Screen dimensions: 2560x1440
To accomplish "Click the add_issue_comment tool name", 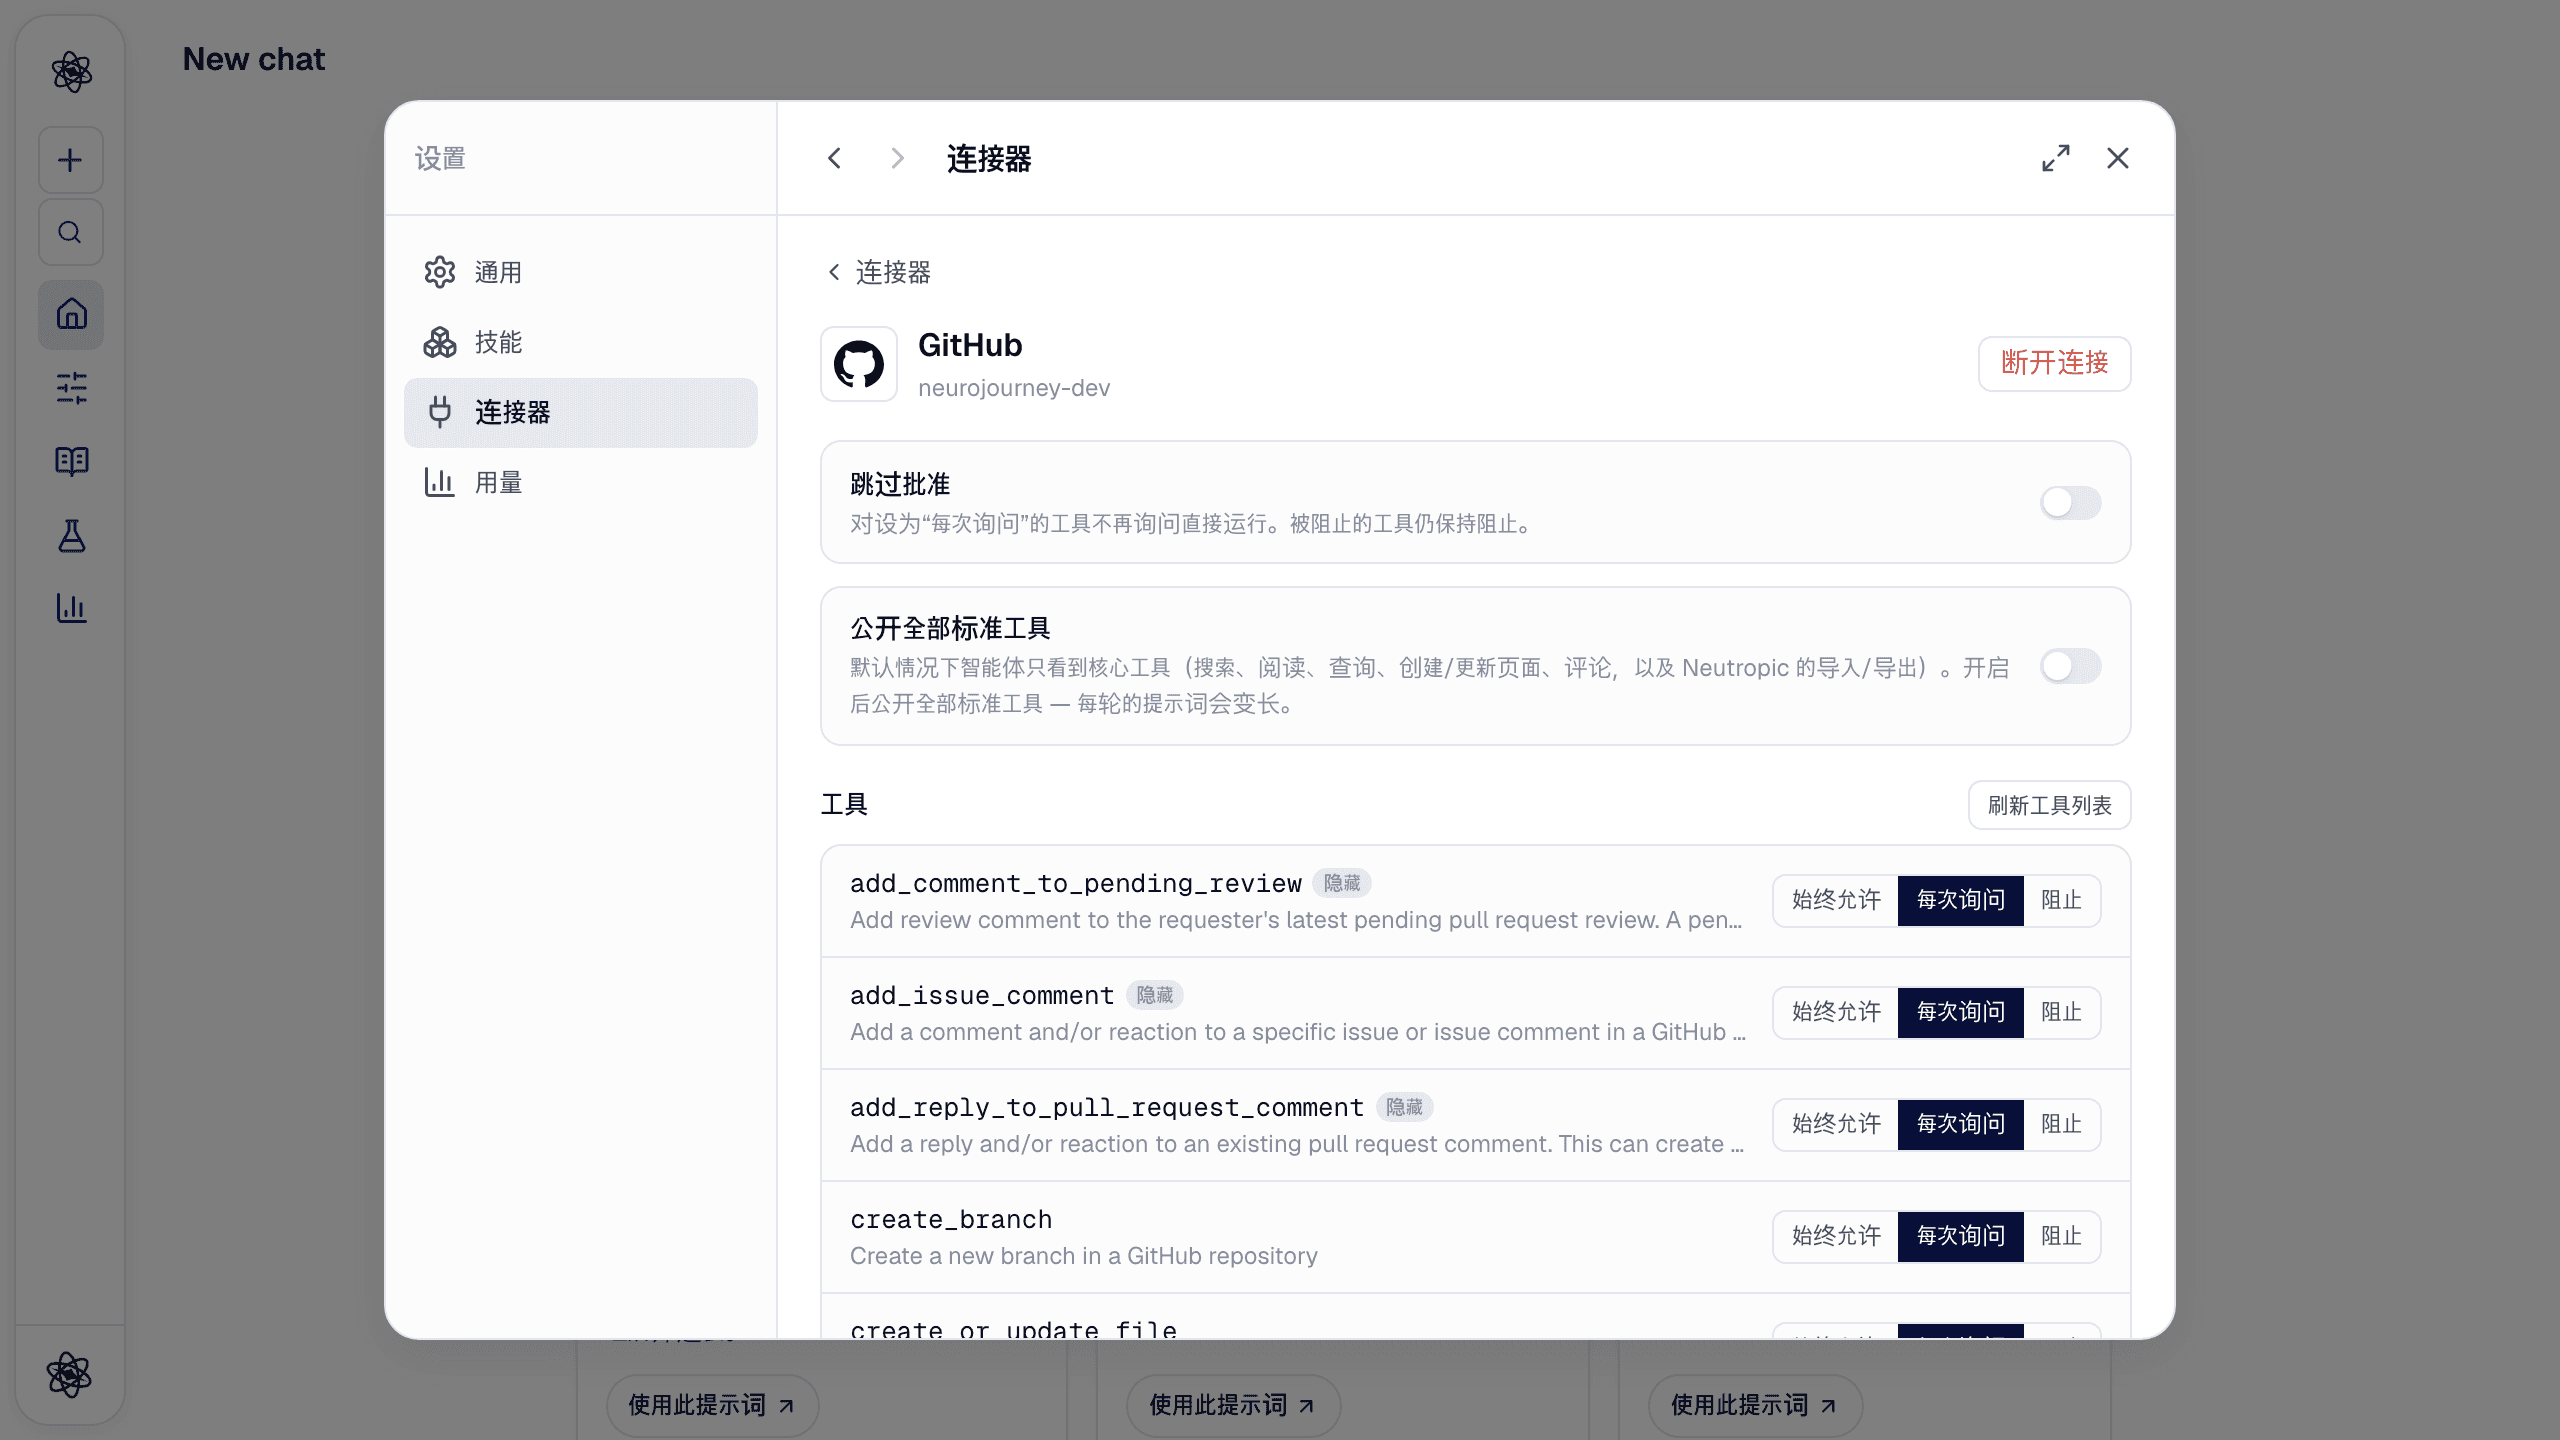I will click(982, 996).
